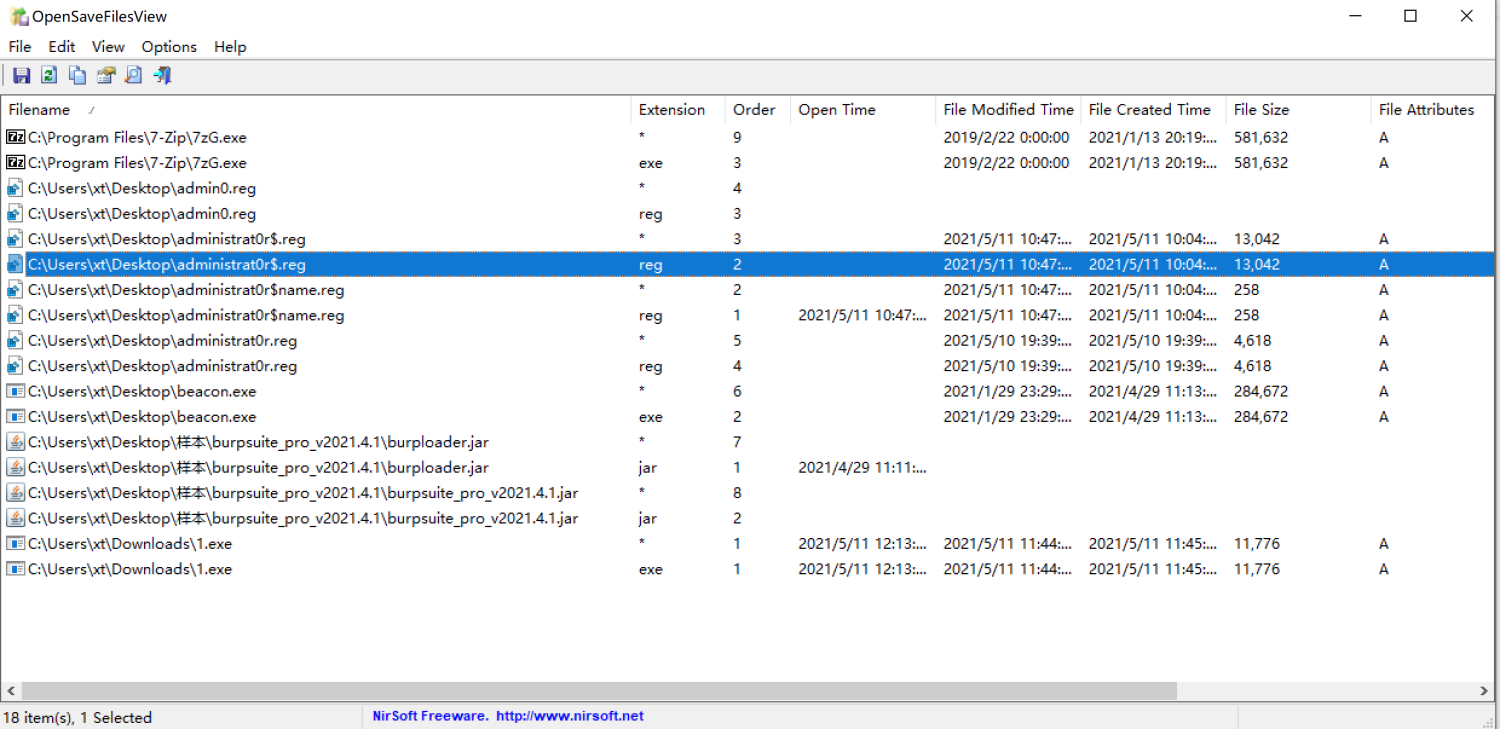Click the Save Selected Items toolbar icon

click(x=21, y=75)
